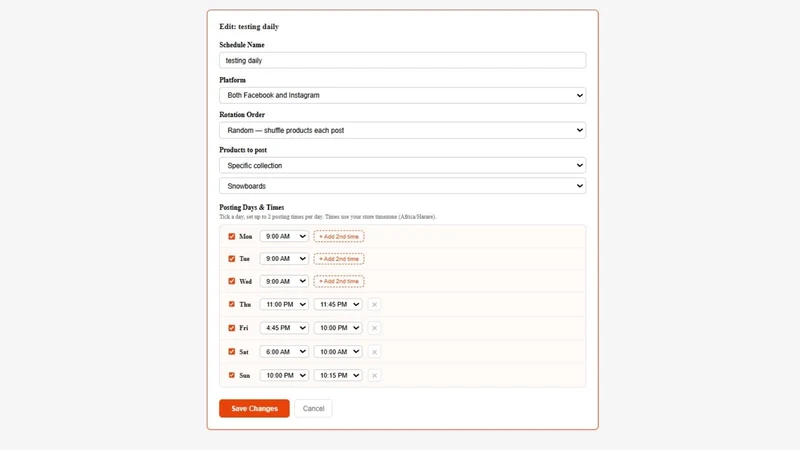800x450 pixels.
Task: Remove Sunday's second posting time
Action: (374, 376)
